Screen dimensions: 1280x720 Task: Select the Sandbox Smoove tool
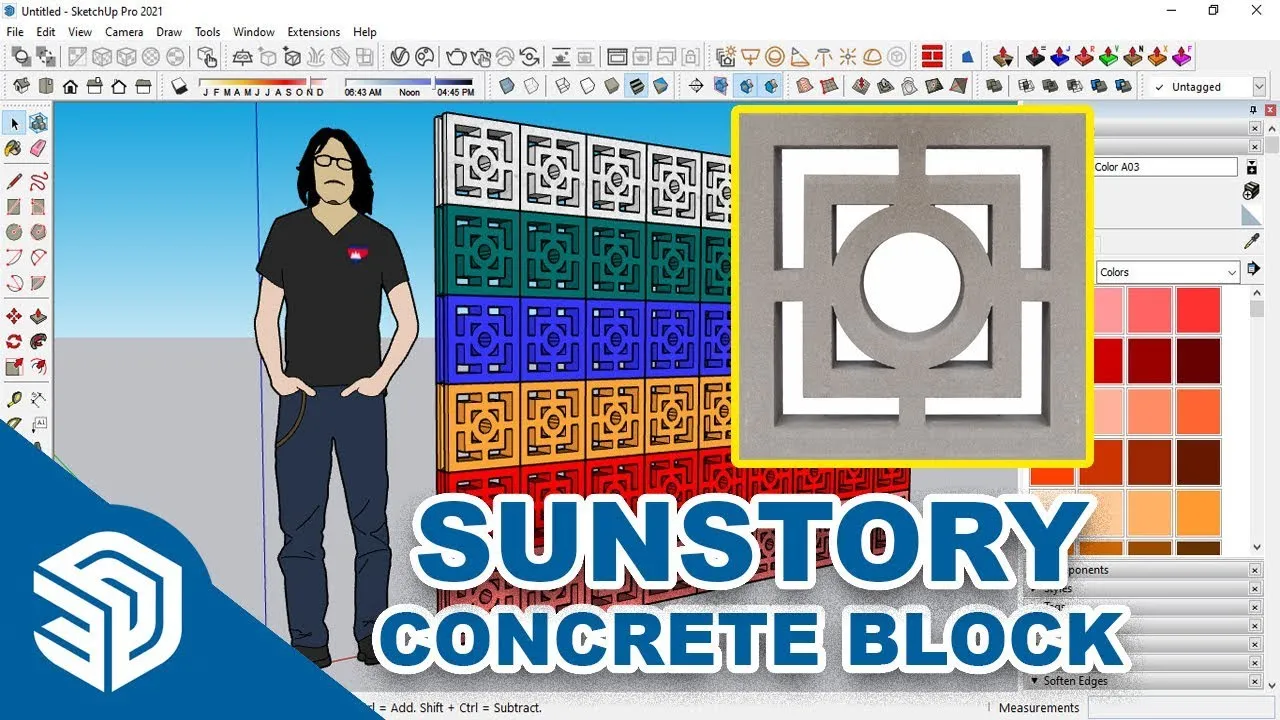click(x=861, y=86)
